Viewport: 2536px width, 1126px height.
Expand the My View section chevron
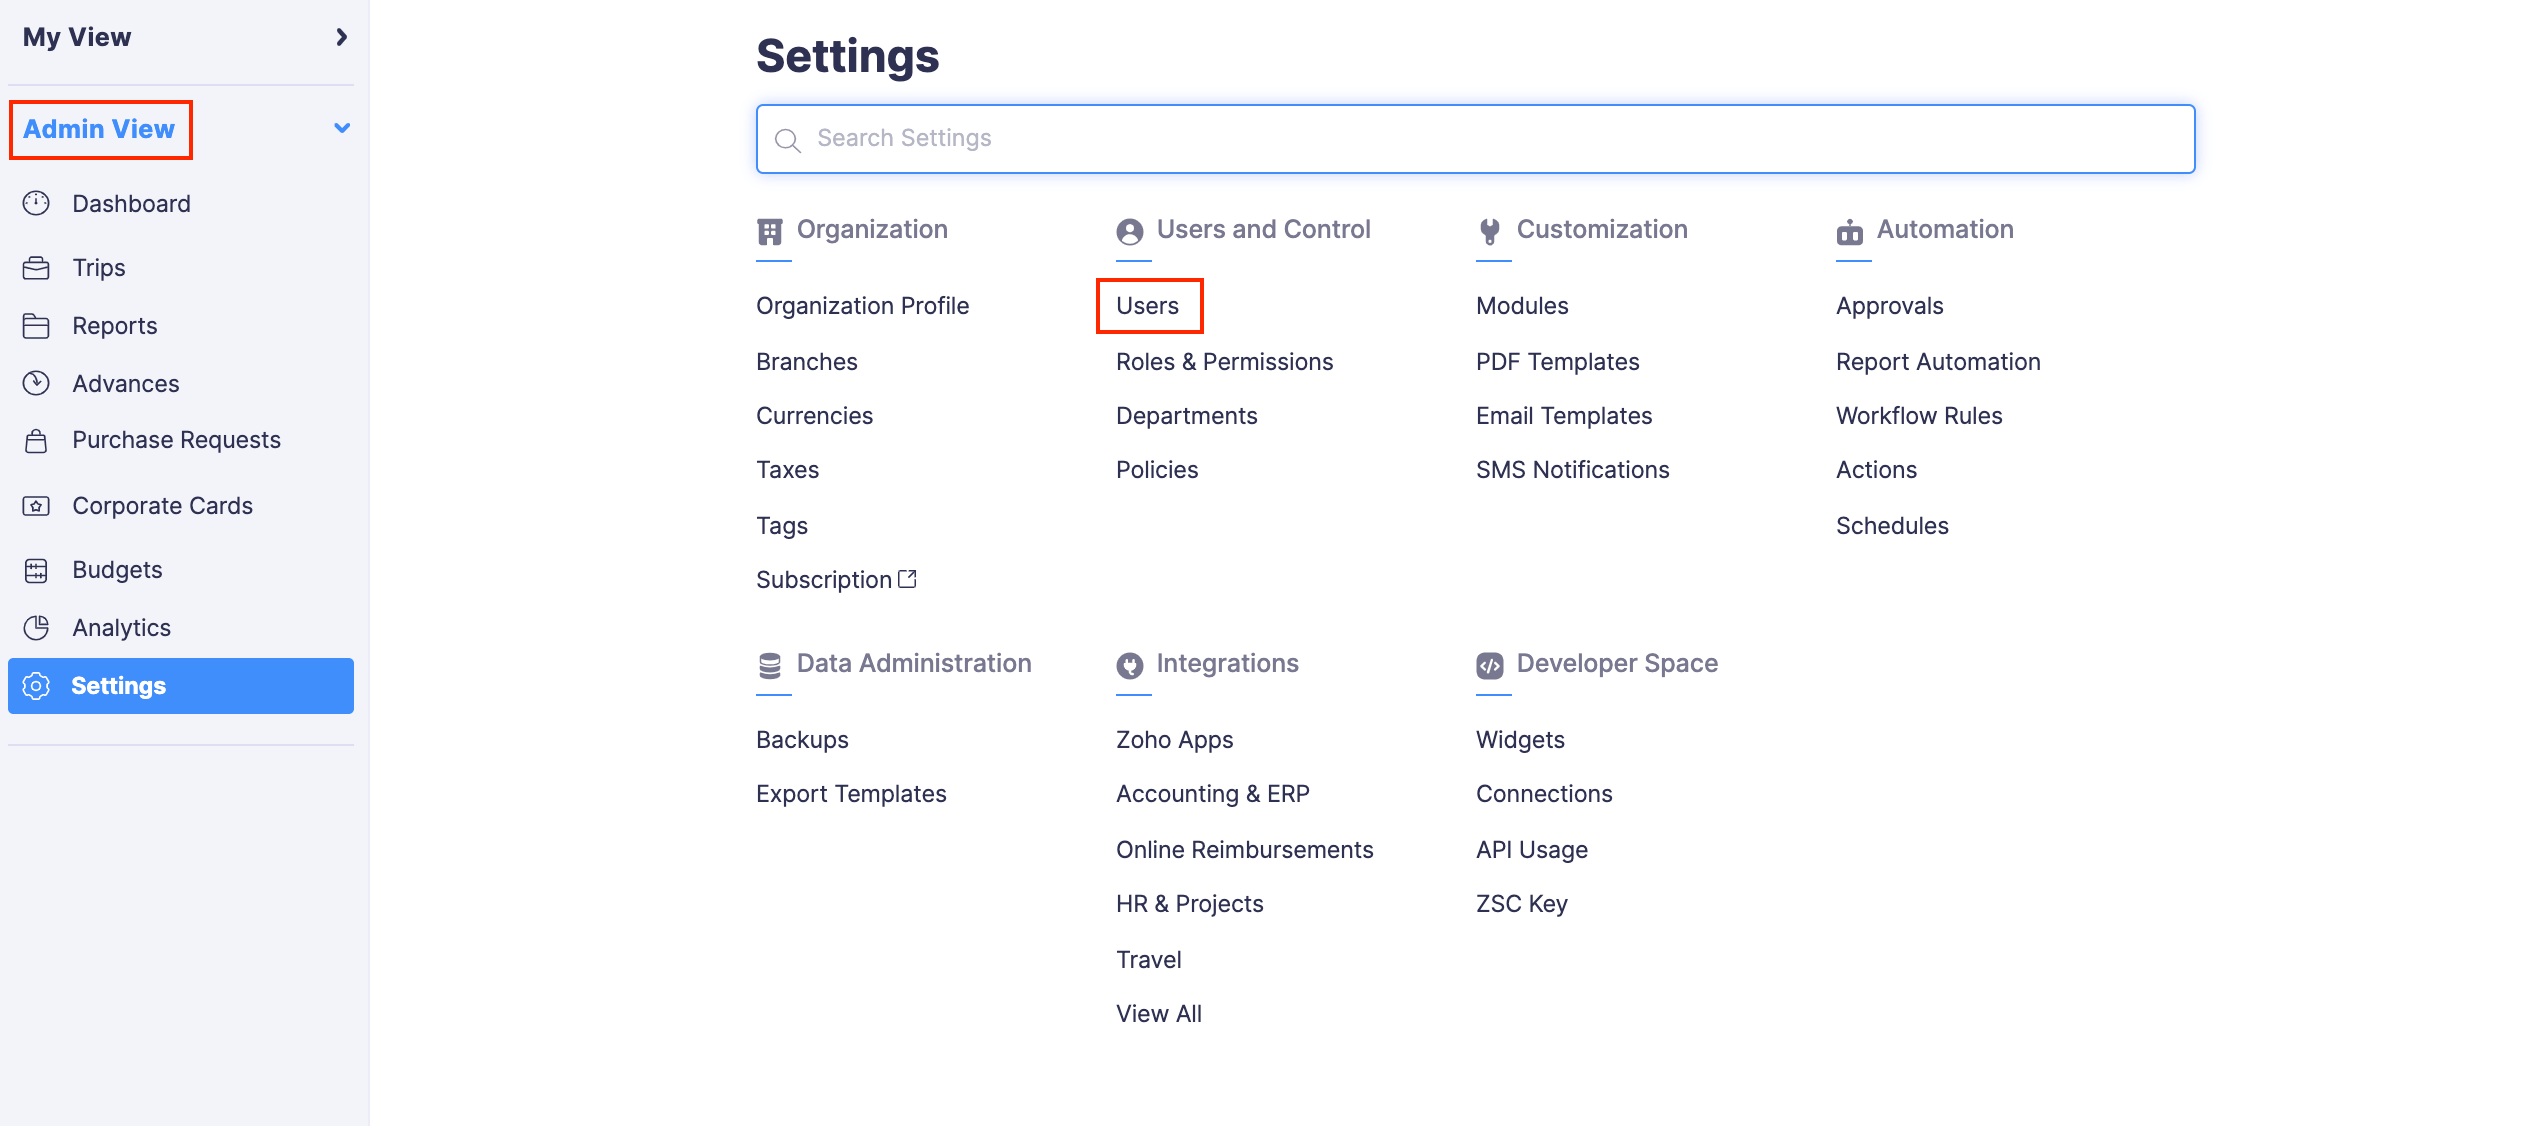click(342, 37)
